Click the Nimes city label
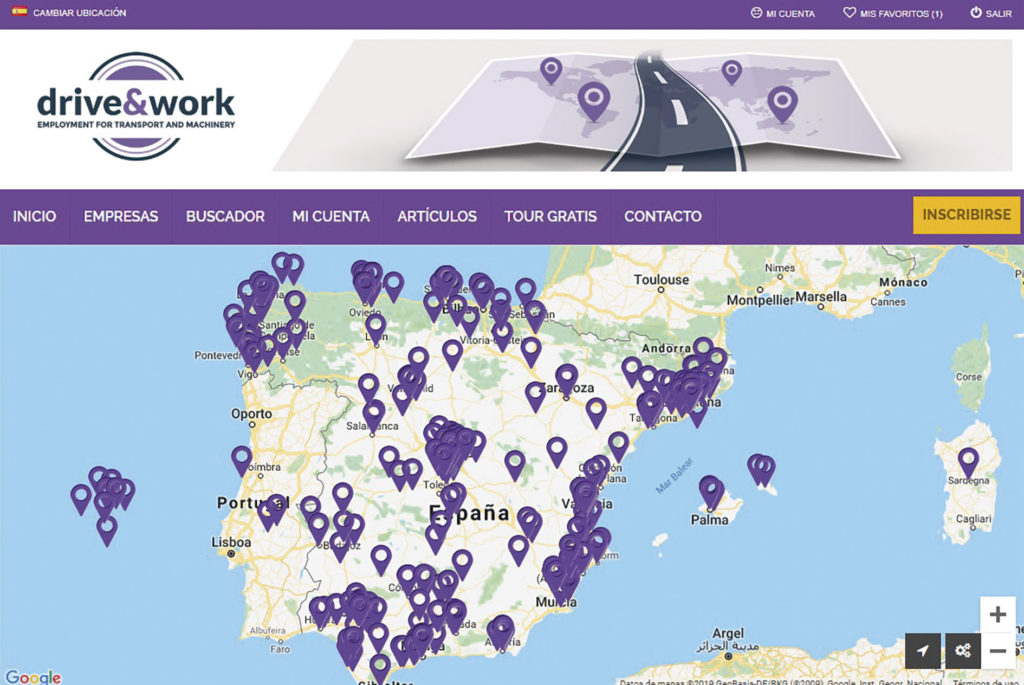The height and width of the screenshot is (685, 1024). tap(780, 268)
